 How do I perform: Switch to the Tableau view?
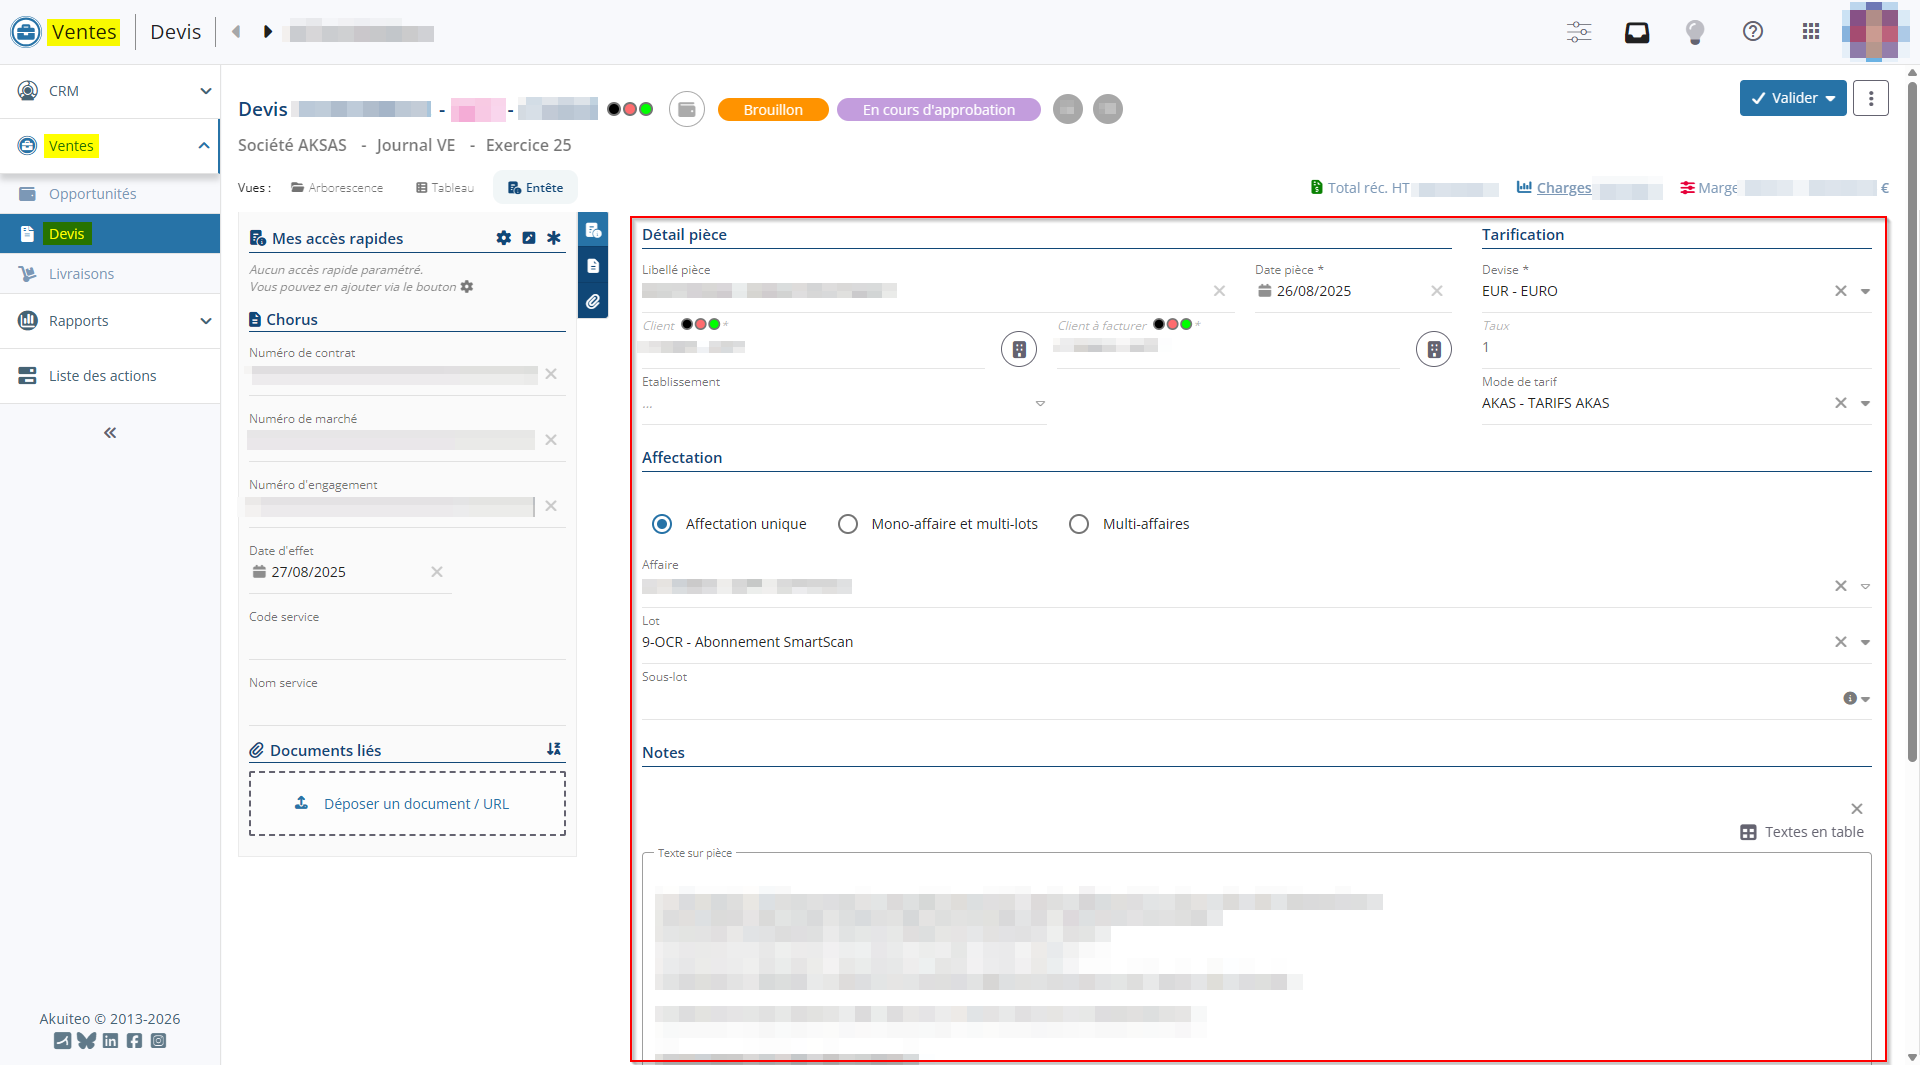445,188
